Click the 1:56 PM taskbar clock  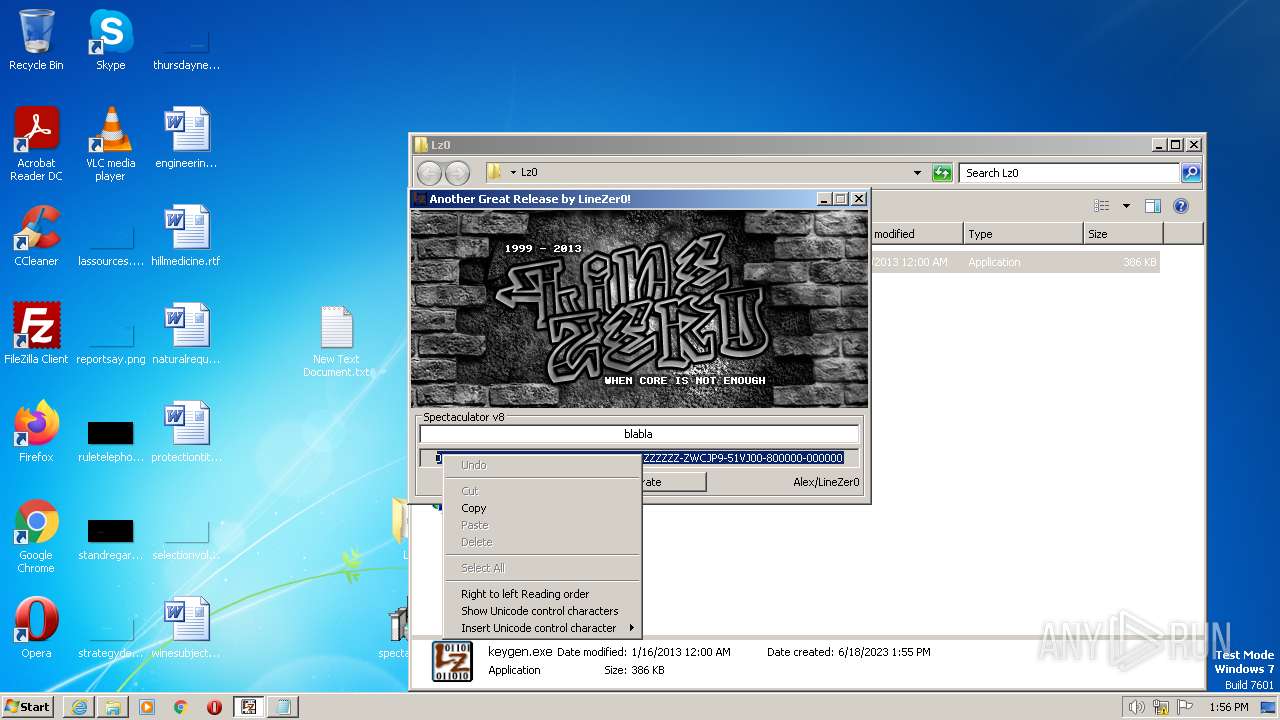[1229, 707]
